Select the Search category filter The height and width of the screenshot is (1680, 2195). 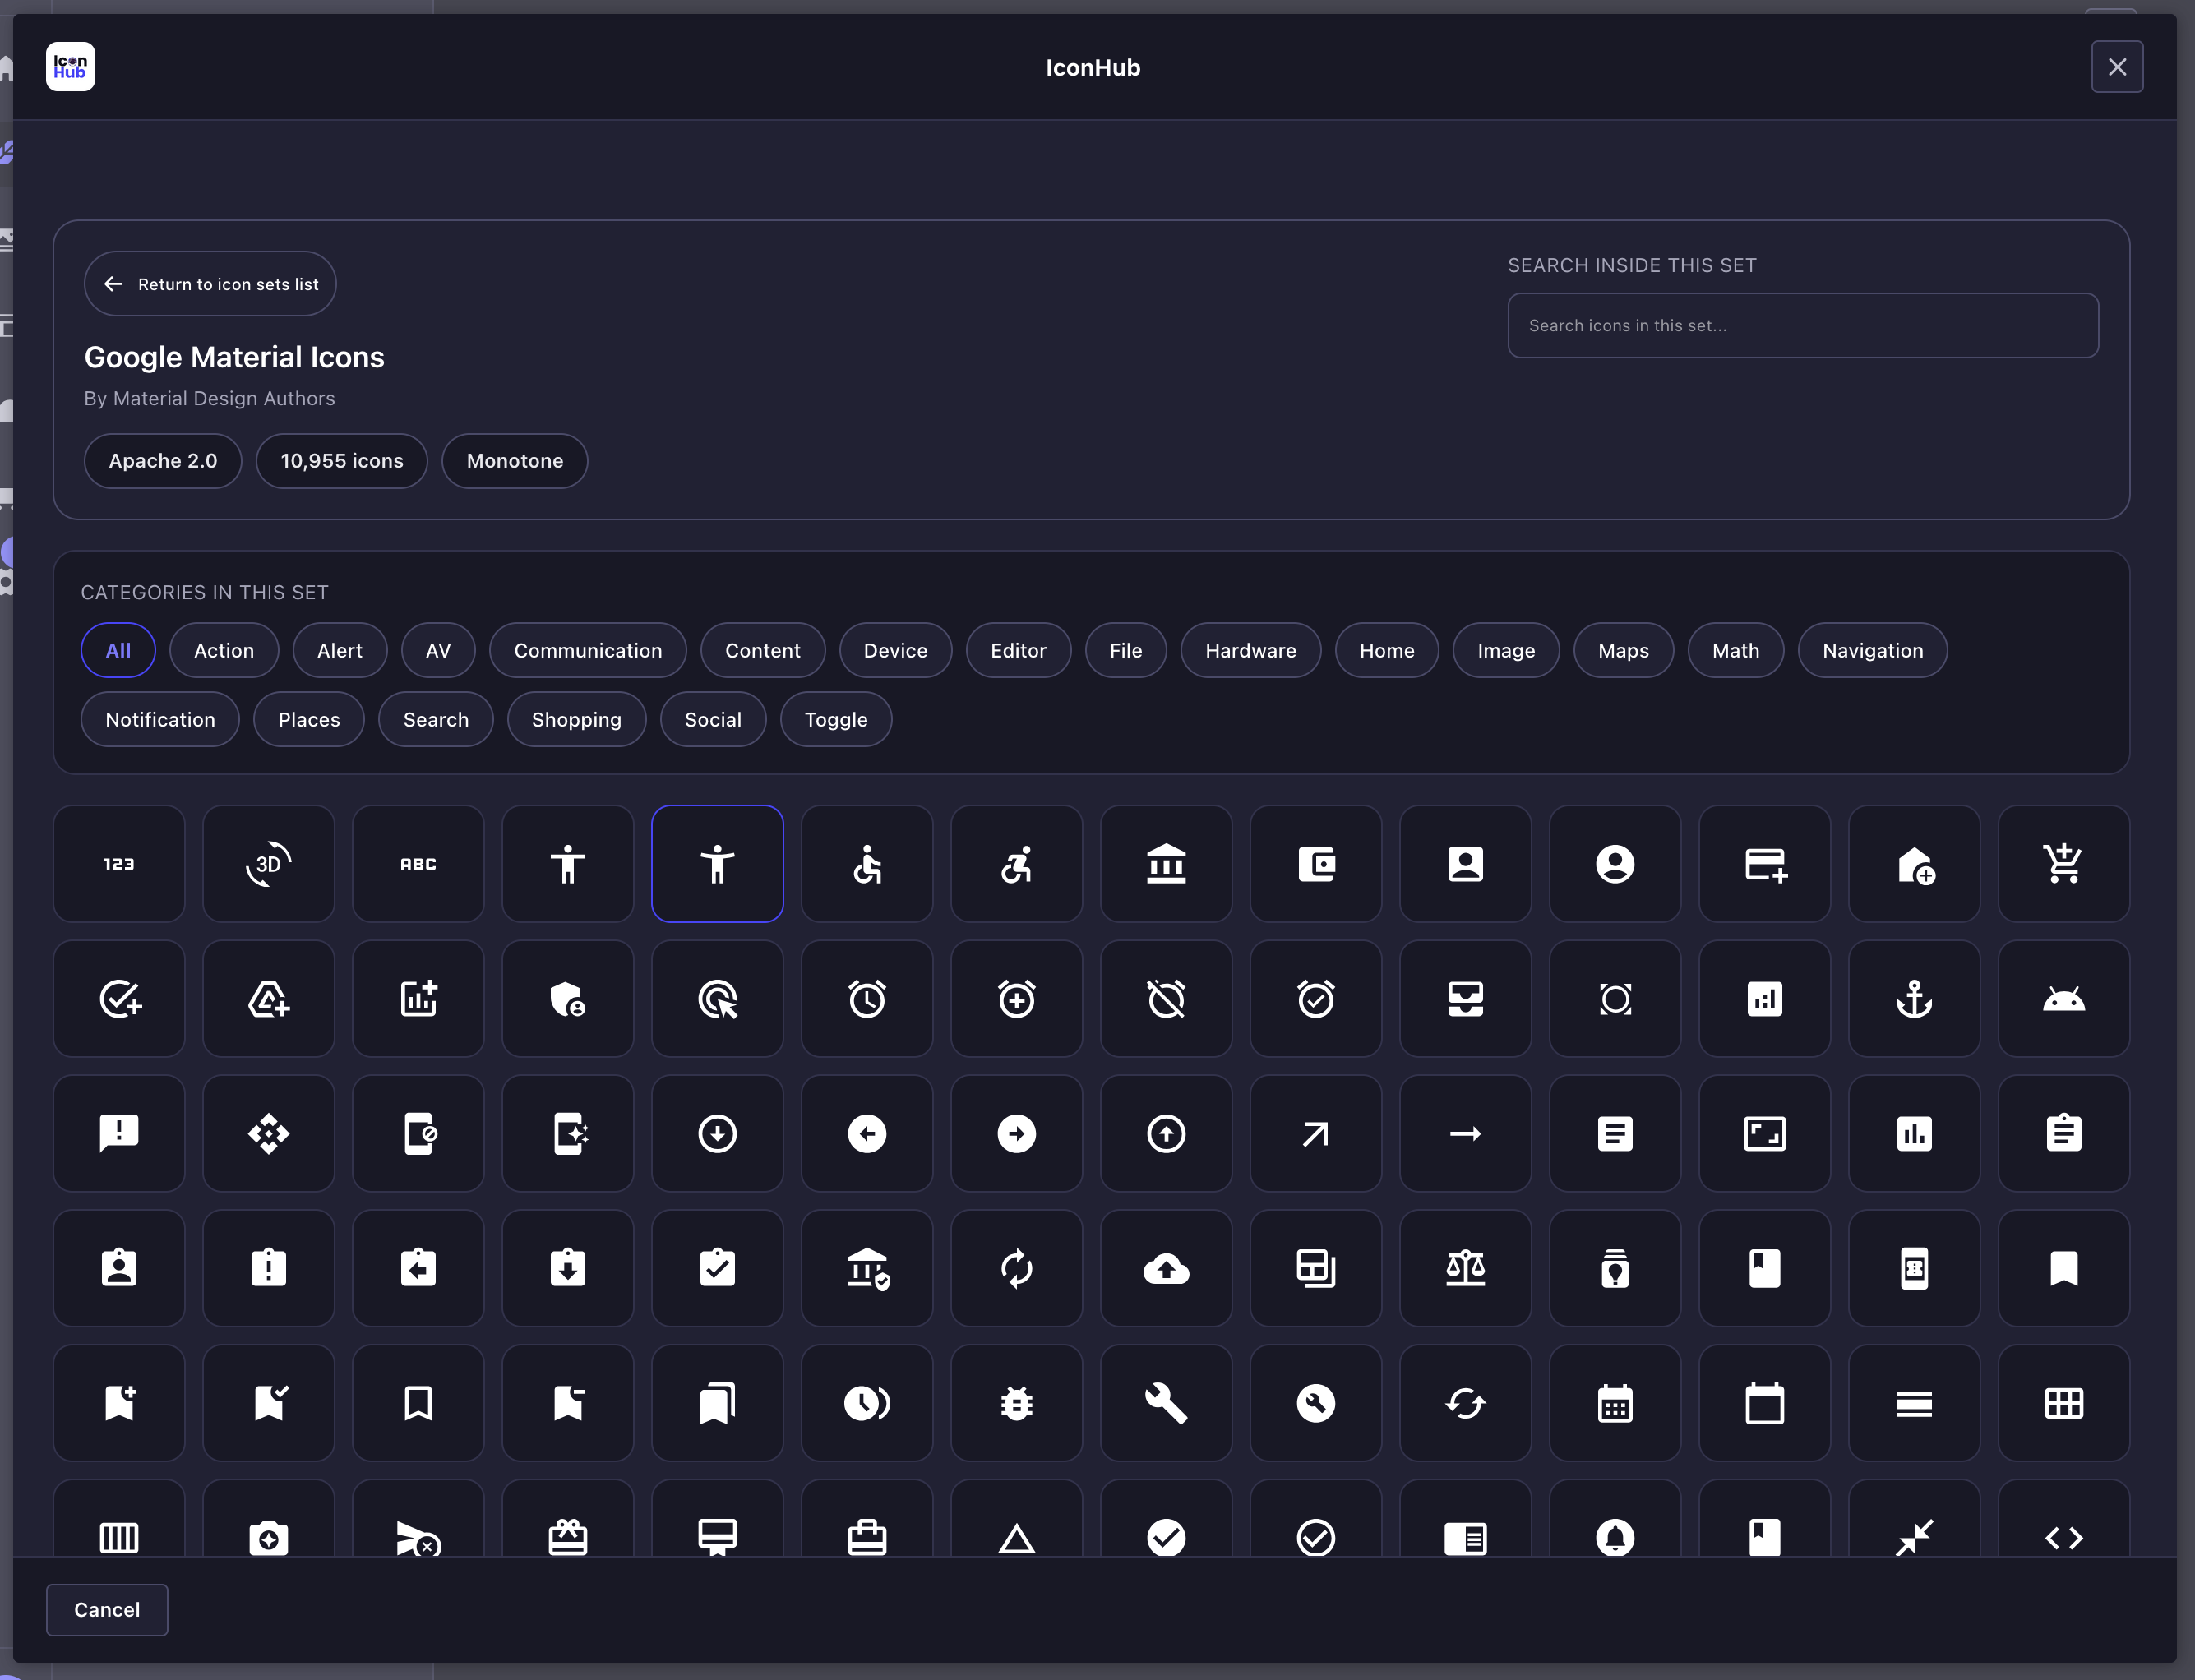pyautogui.click(x=436, y=719)
